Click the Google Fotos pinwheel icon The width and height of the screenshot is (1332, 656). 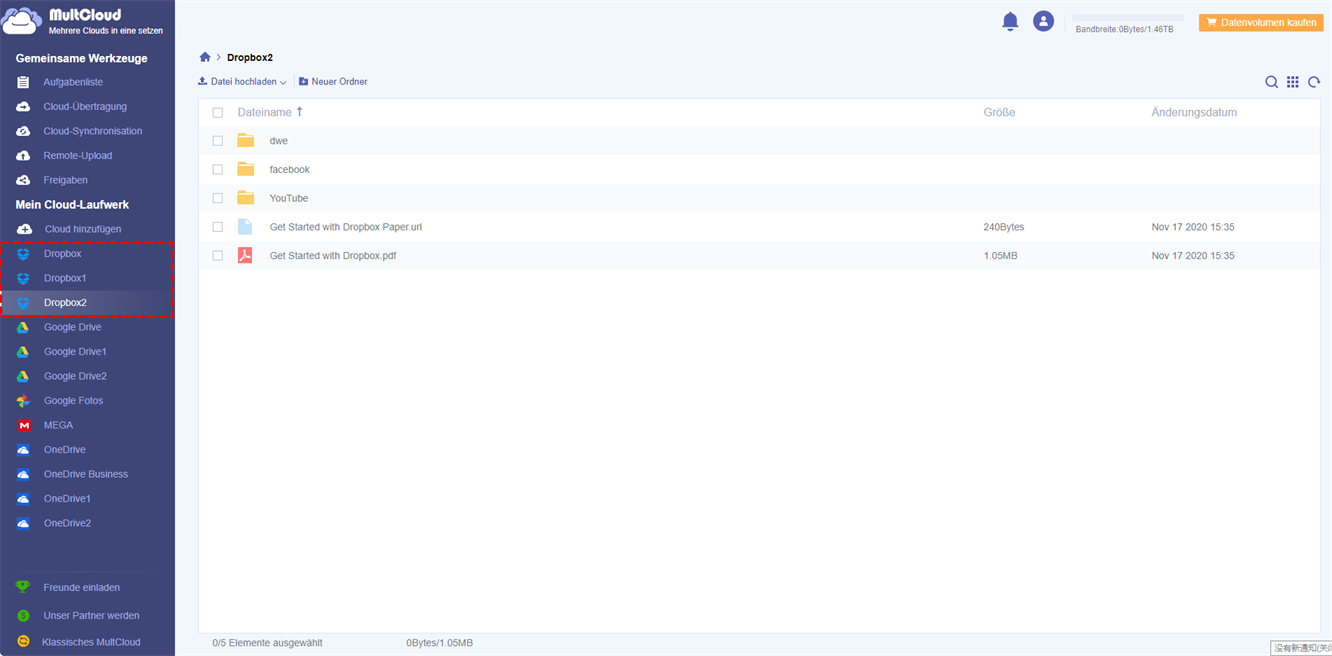point(23,401)
